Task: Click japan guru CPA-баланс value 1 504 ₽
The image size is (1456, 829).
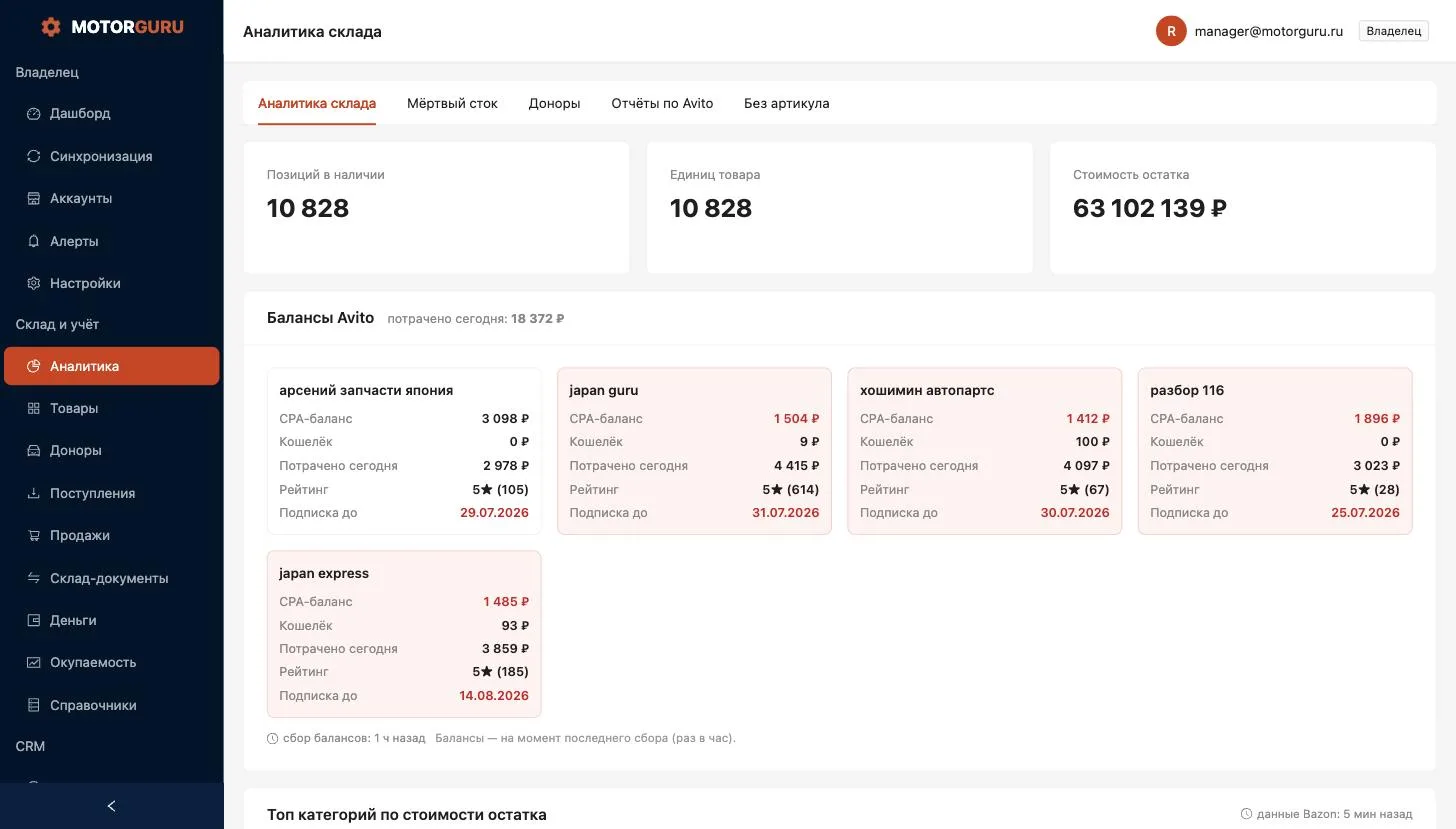Action: tap(796, 419)
